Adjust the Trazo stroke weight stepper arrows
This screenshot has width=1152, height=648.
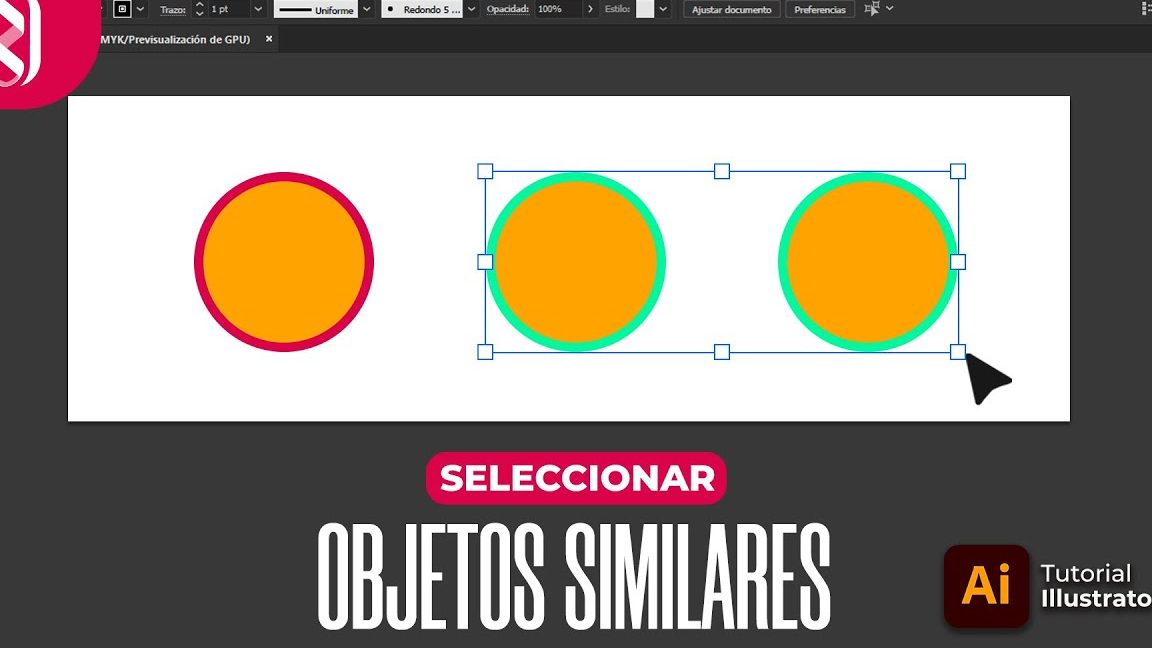click(x=199, y=9)
